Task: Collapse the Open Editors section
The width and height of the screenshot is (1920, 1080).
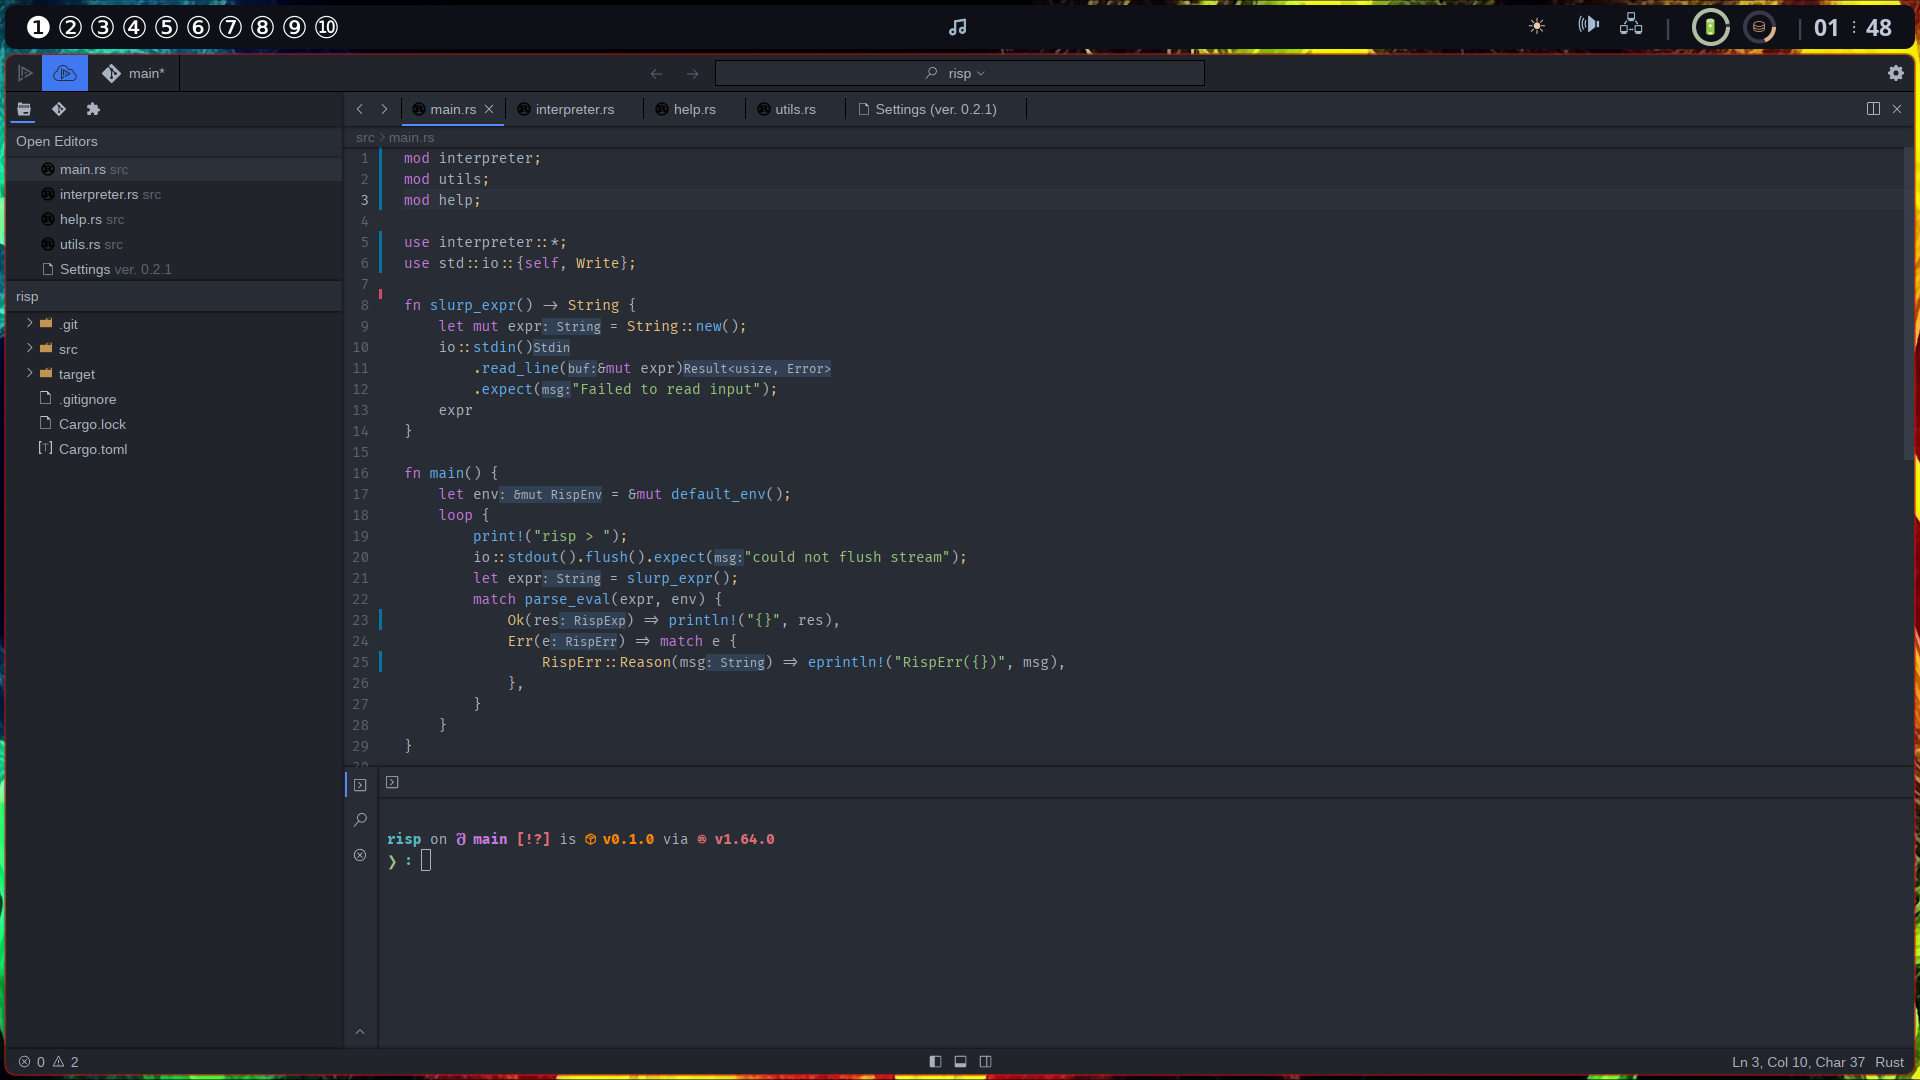Action: [x=174, y=141]
